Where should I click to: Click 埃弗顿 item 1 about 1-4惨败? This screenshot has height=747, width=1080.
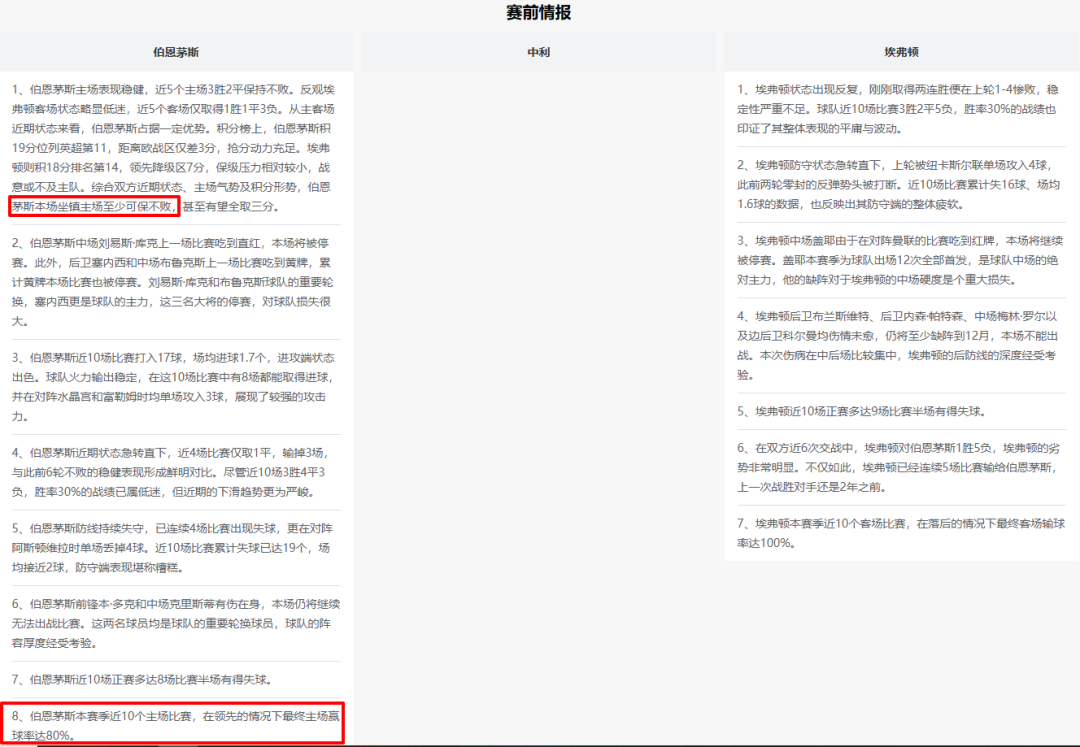901,109
